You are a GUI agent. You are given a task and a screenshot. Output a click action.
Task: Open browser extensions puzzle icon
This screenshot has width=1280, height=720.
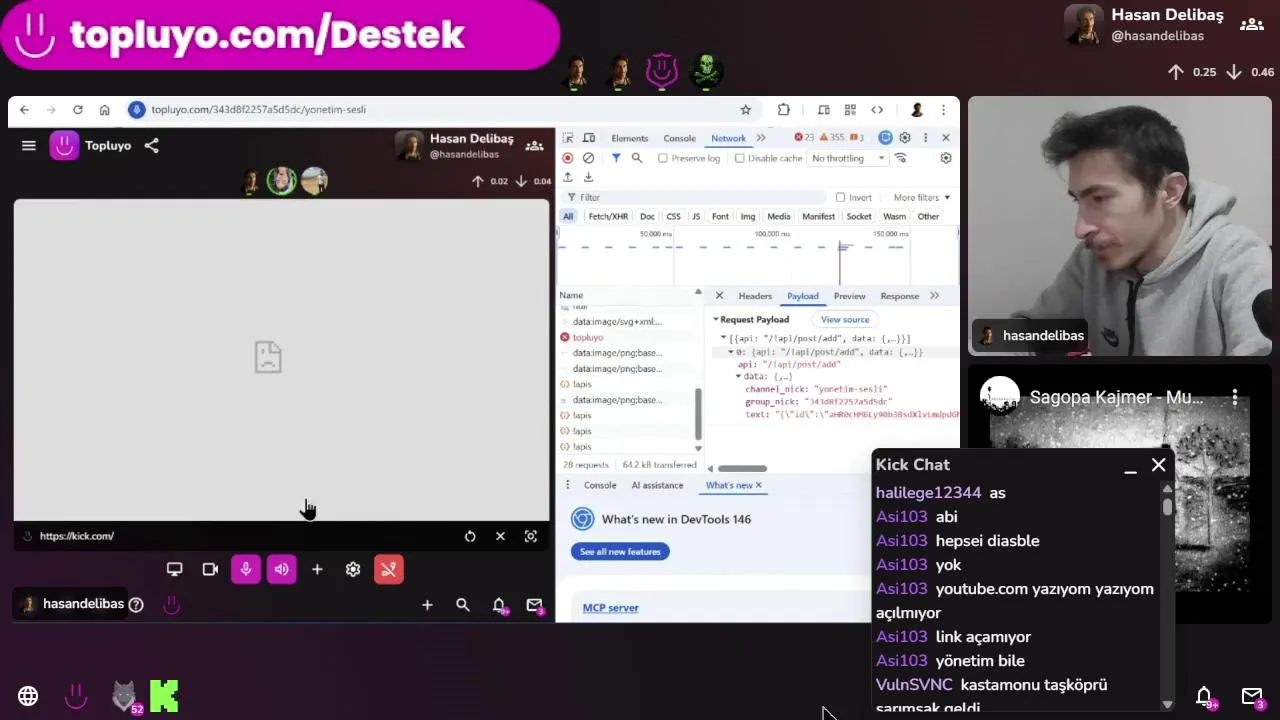[784, 110]
